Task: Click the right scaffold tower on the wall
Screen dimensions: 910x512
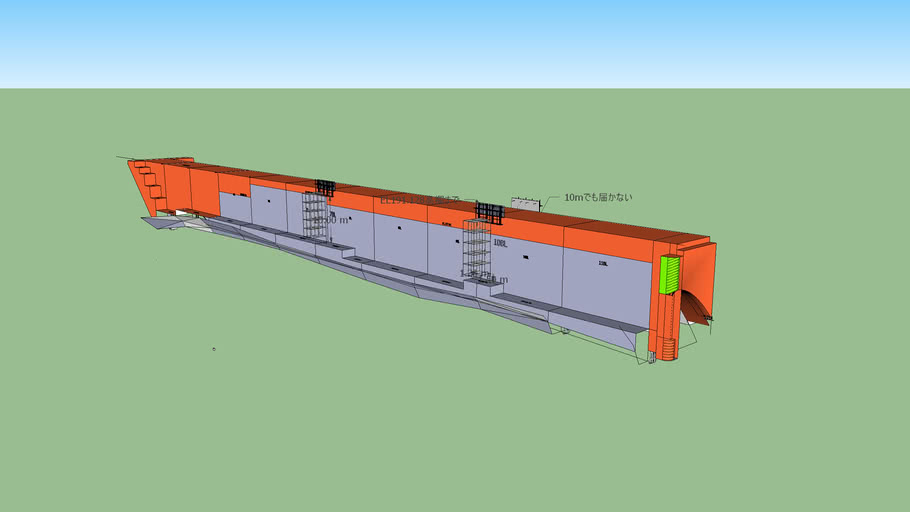Action: [476, 250]
